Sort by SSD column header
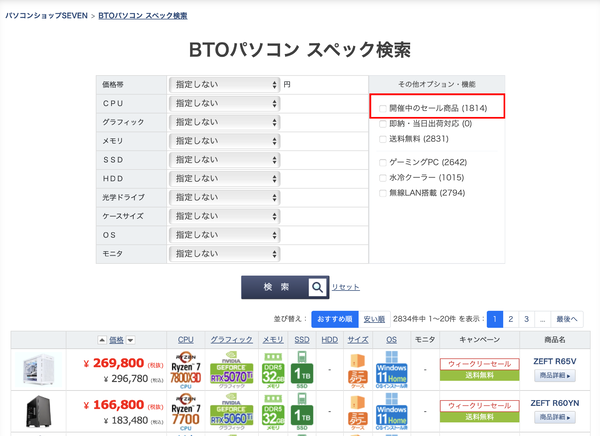This screenshot has height=436, width=600. tap(302, 340)
